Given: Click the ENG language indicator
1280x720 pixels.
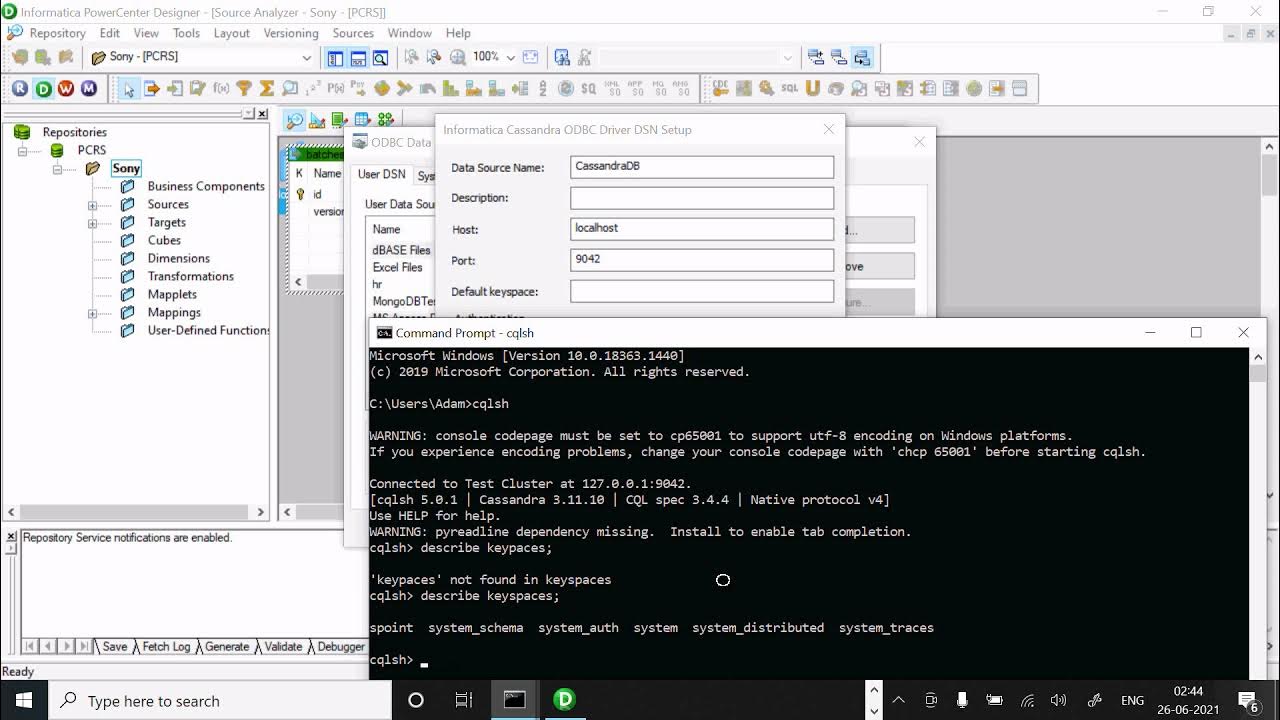Looking at the screenshot, I should click(1132, 701).
